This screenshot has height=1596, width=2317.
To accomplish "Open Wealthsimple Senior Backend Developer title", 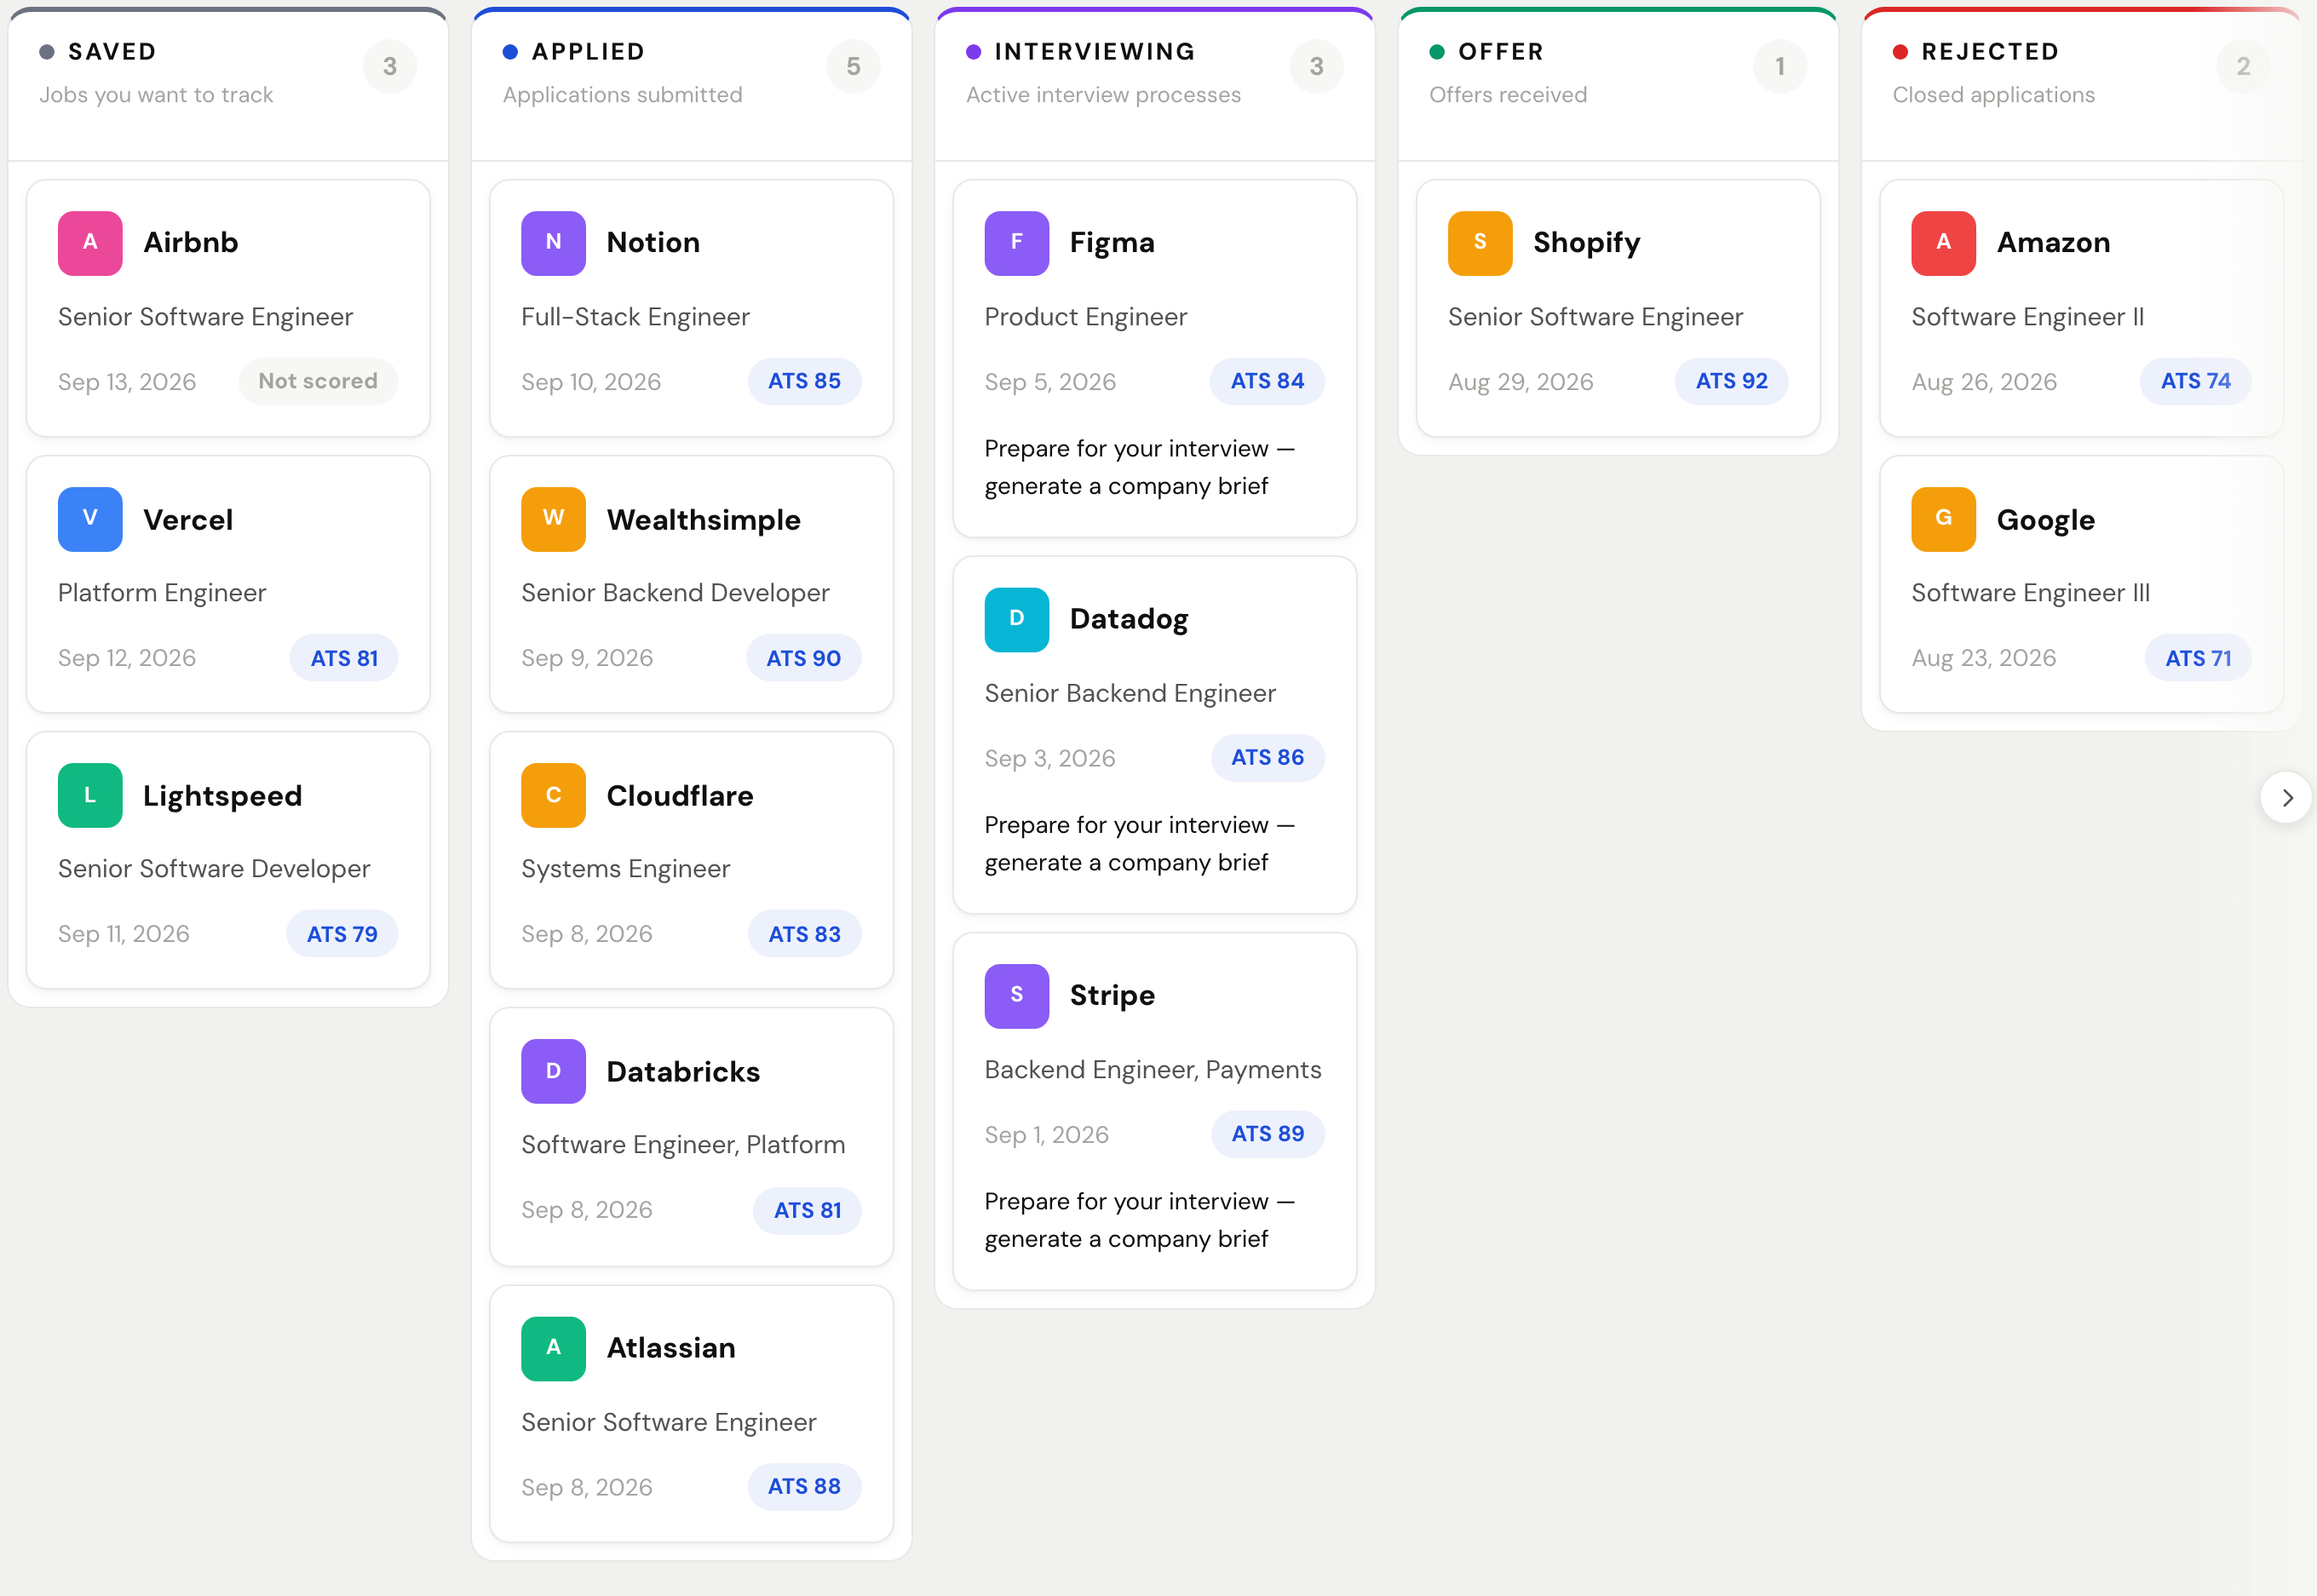I will pyautogui.click(x=675, y=593).
